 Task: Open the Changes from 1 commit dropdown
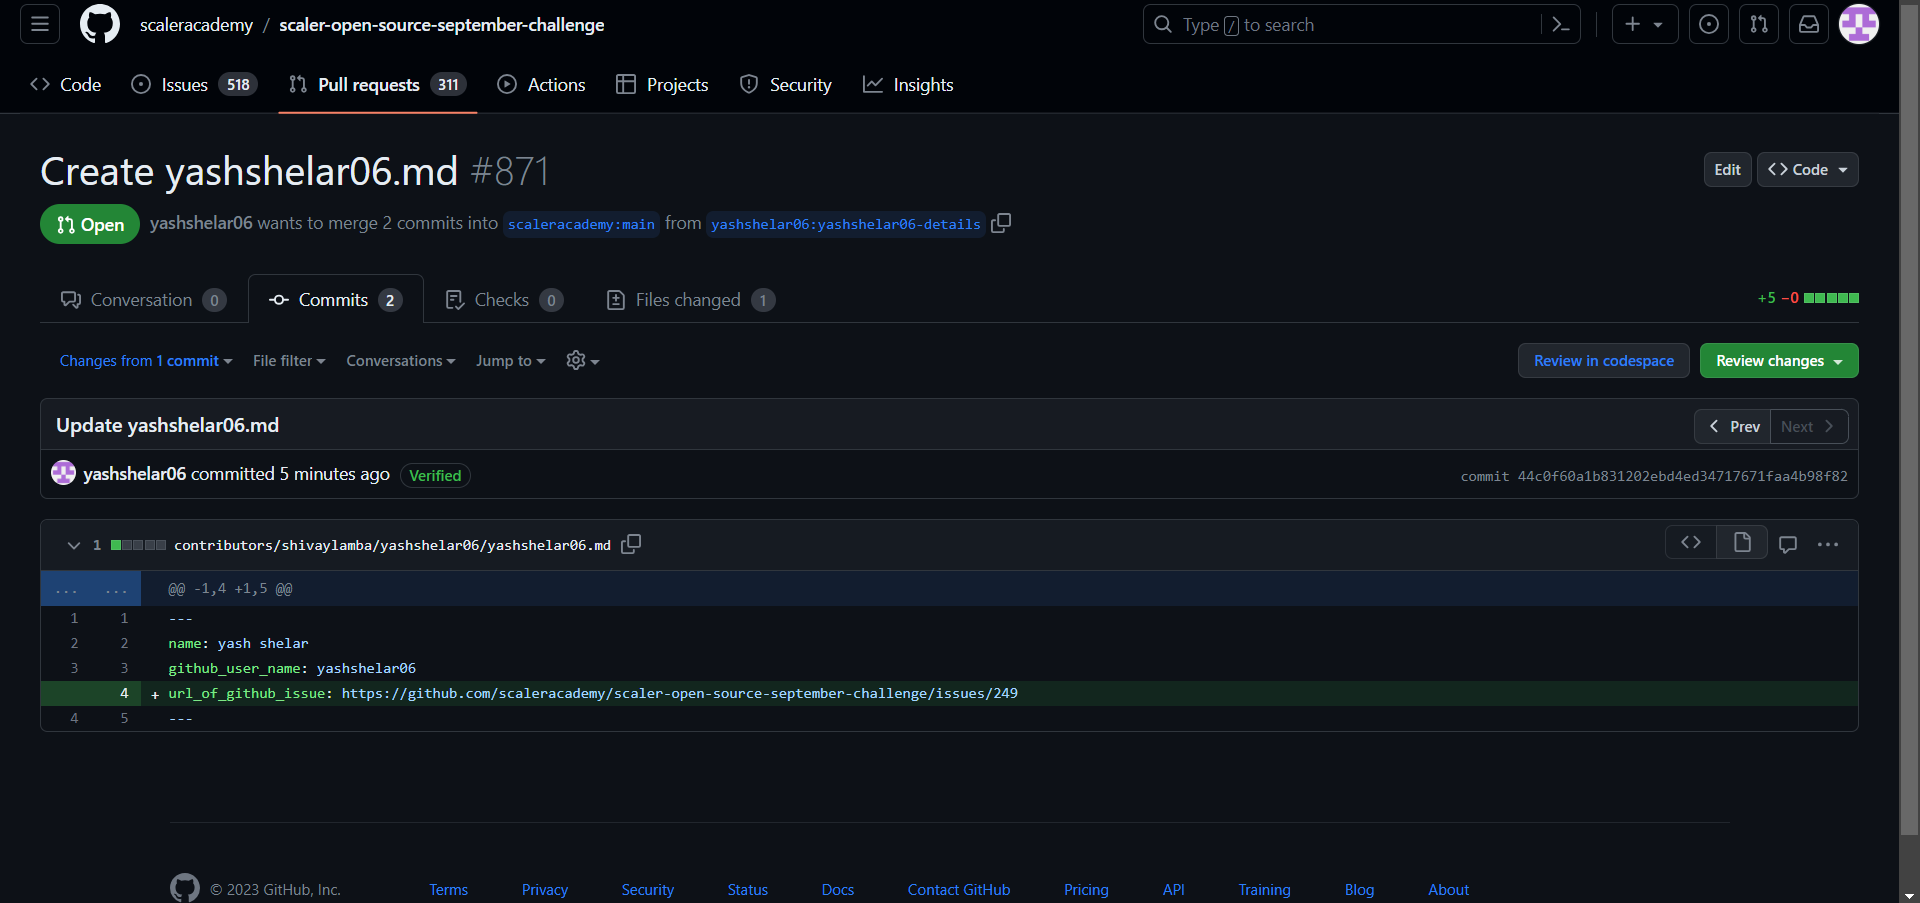[x=145, y=361]
